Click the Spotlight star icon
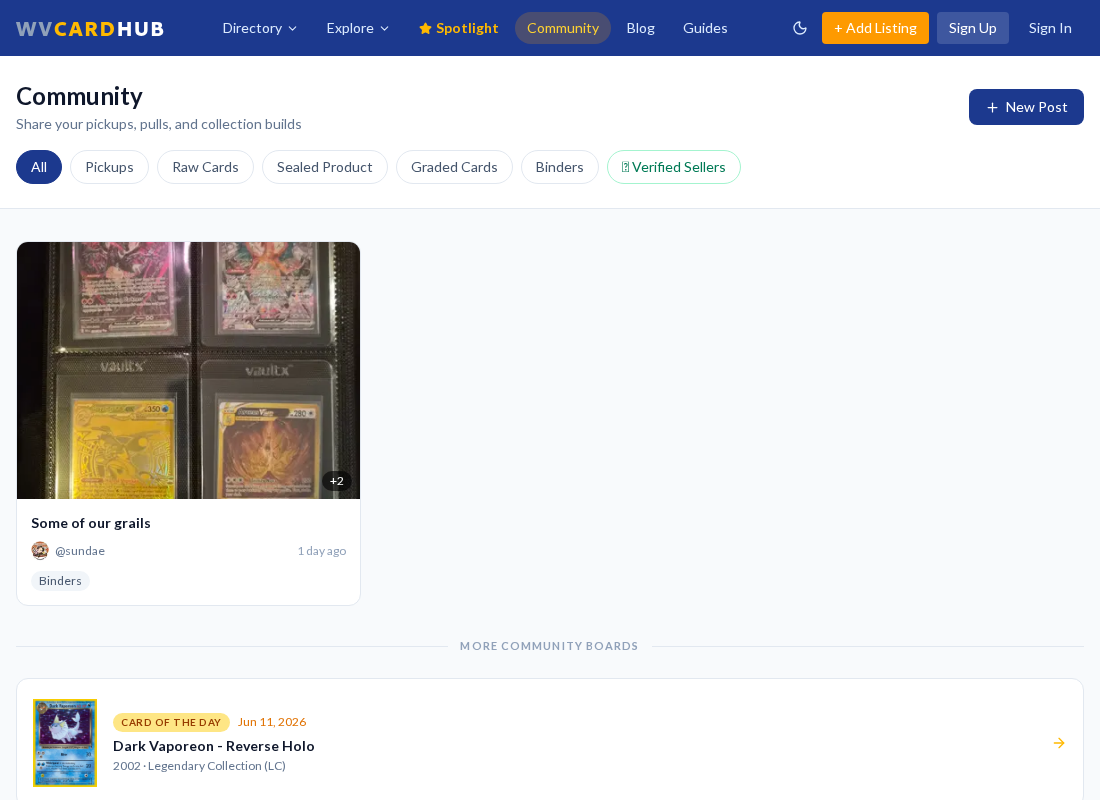The image size is (1100, 800). 425,28
